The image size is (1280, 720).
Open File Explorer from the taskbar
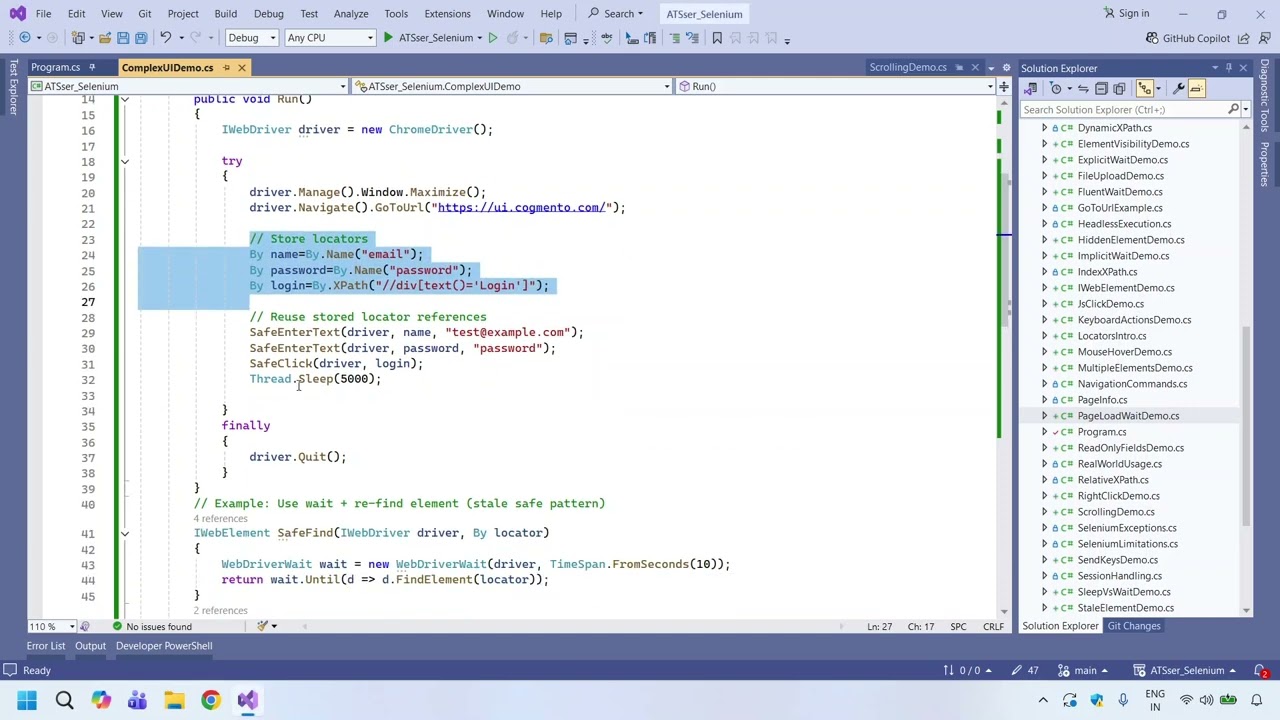[174, 700]
